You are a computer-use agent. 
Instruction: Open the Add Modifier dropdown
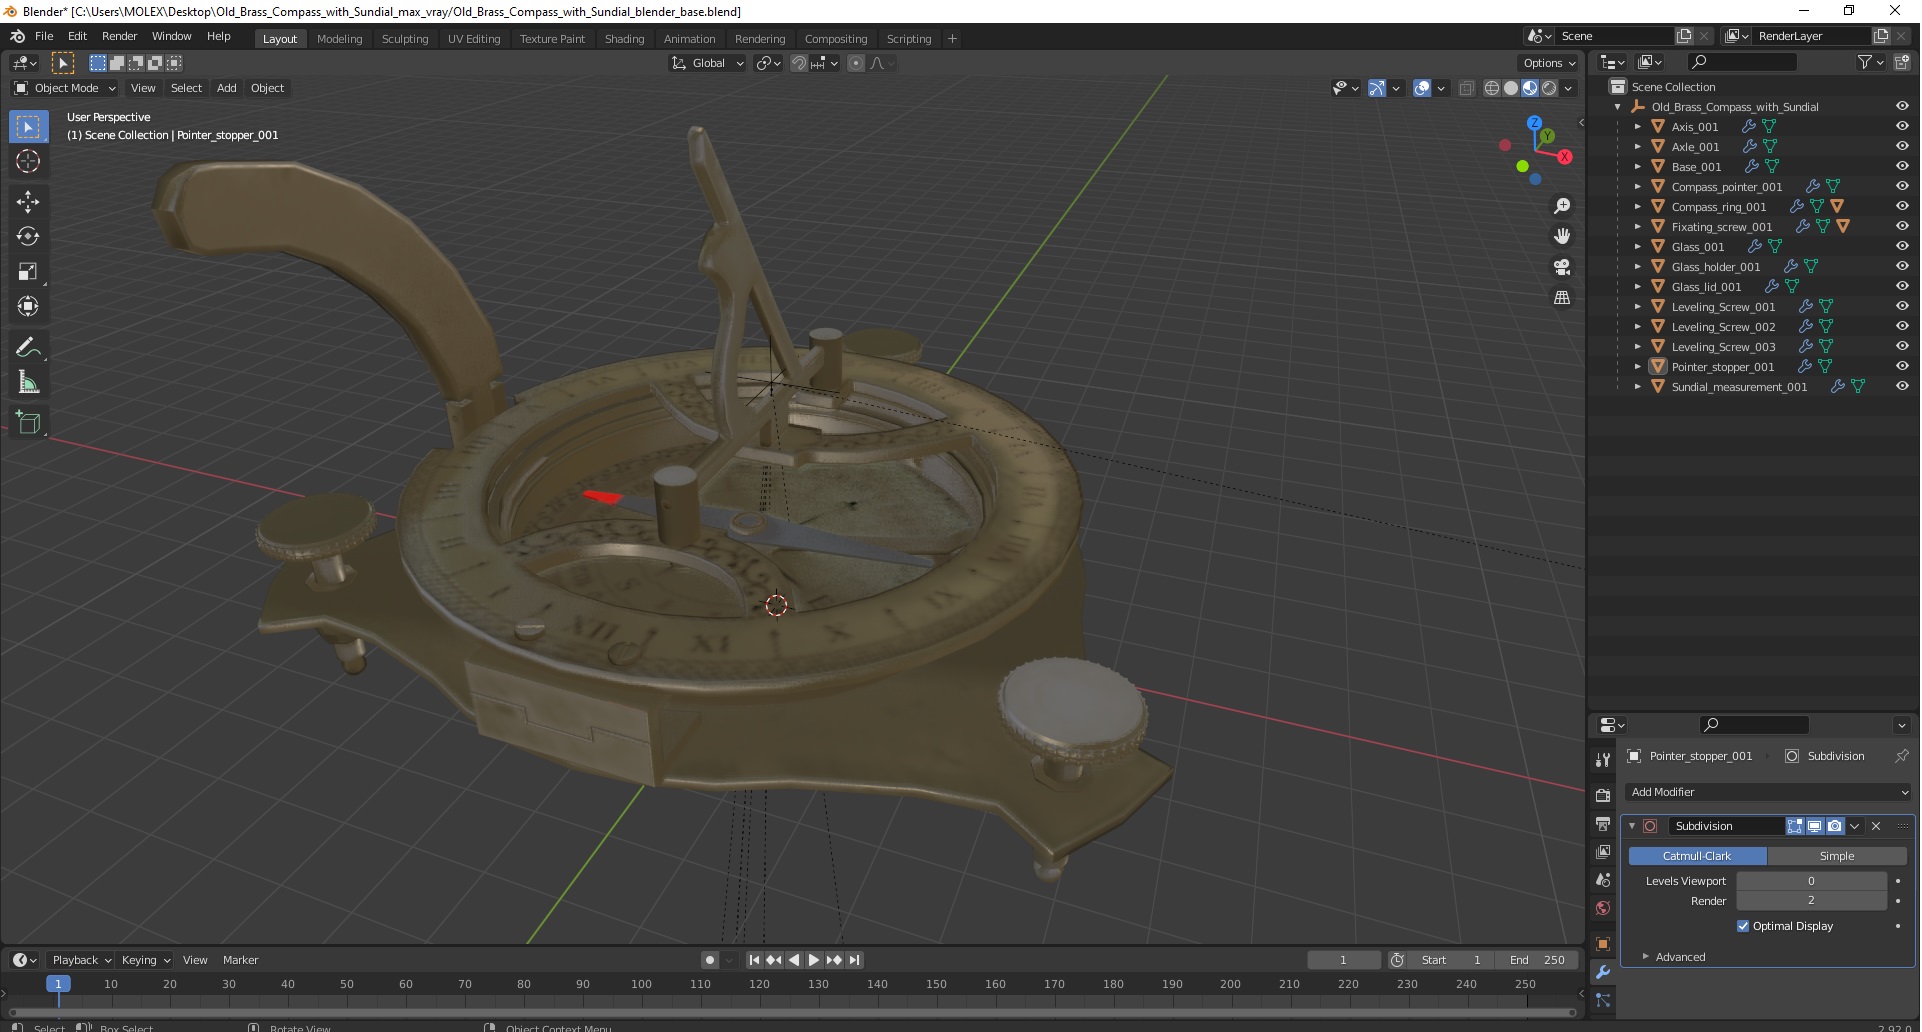pyautogui.click(x=1769, y=792)
